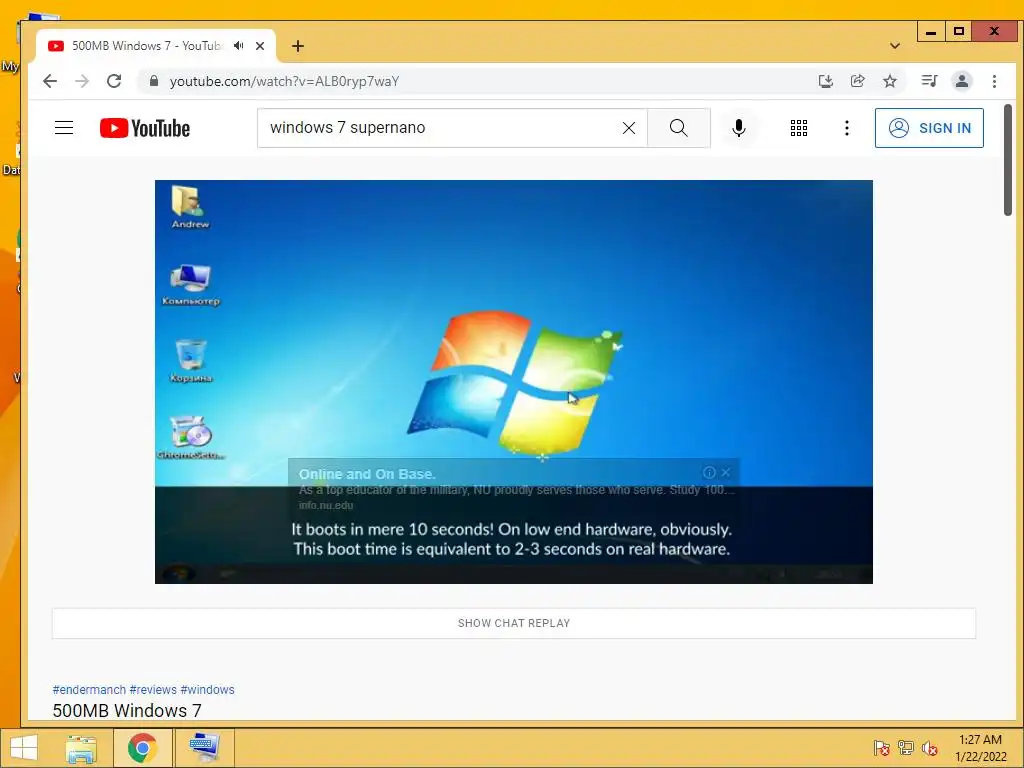Viewport: 1024px width, 768px height.
Task: Click the SIGN IN button
Action: pos(929,128)
